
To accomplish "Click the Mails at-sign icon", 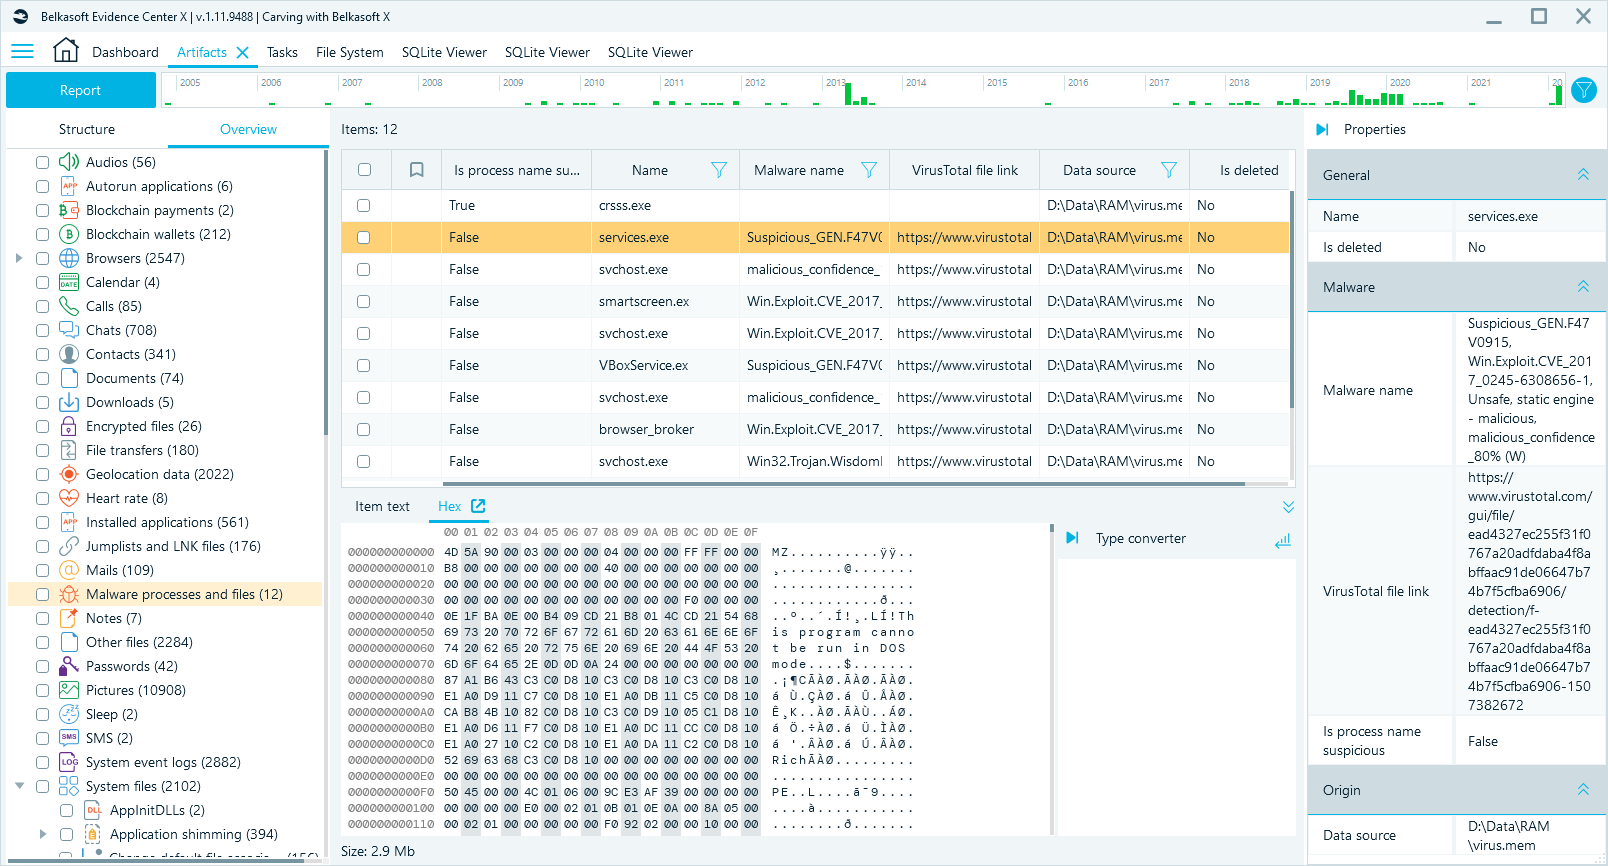I will point(69,570).
